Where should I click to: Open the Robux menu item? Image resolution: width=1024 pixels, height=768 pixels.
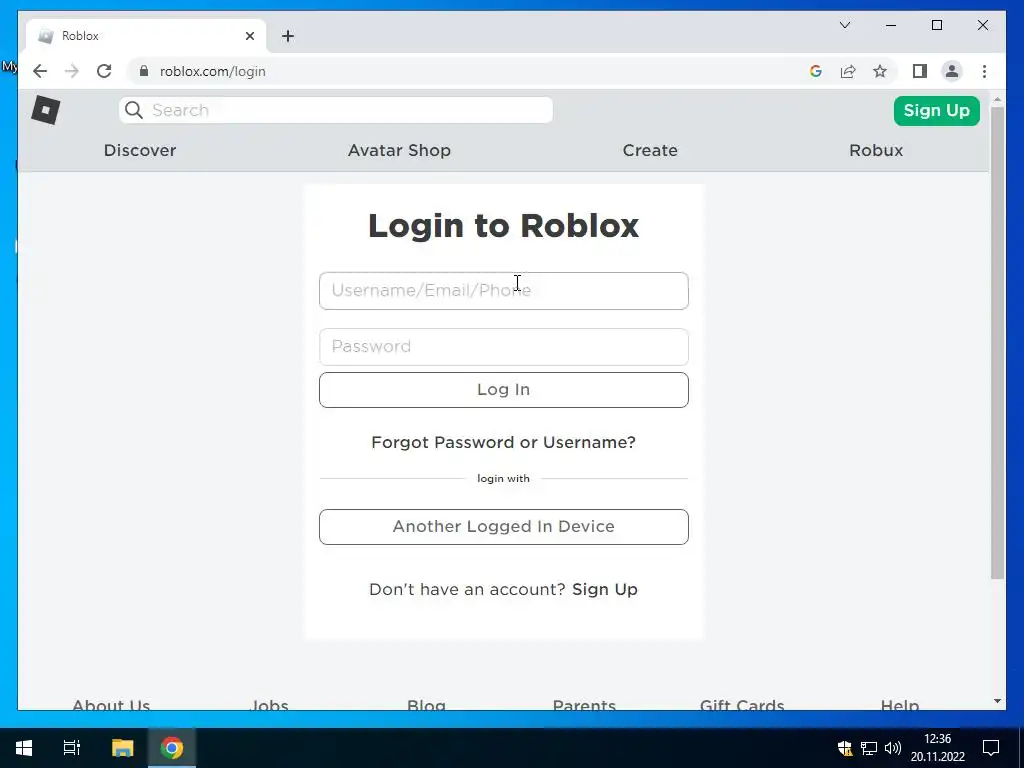(x=876, y=150)
